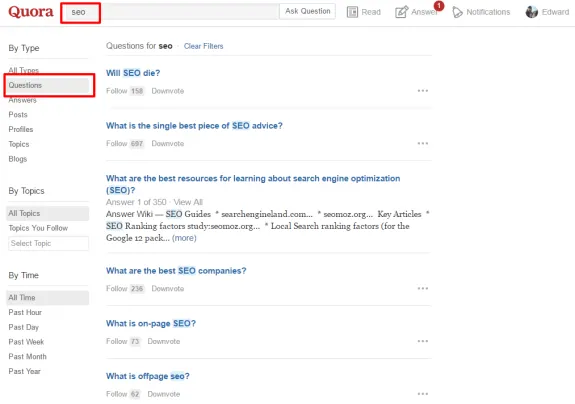
Task: Filter results by Posts
Action: tap(18, 115)
